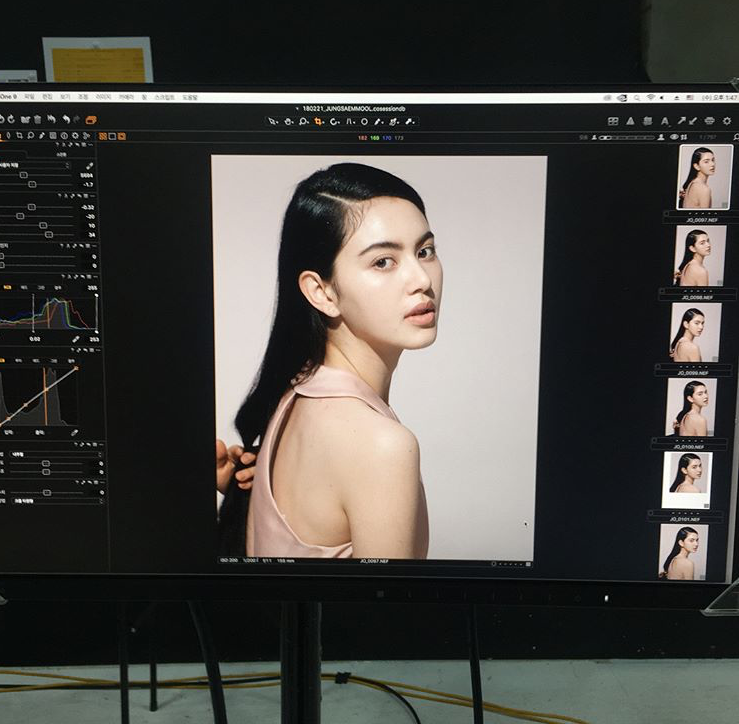Select the white balance picker tool
Screen dimensions: 739x724
click(379, 122)
